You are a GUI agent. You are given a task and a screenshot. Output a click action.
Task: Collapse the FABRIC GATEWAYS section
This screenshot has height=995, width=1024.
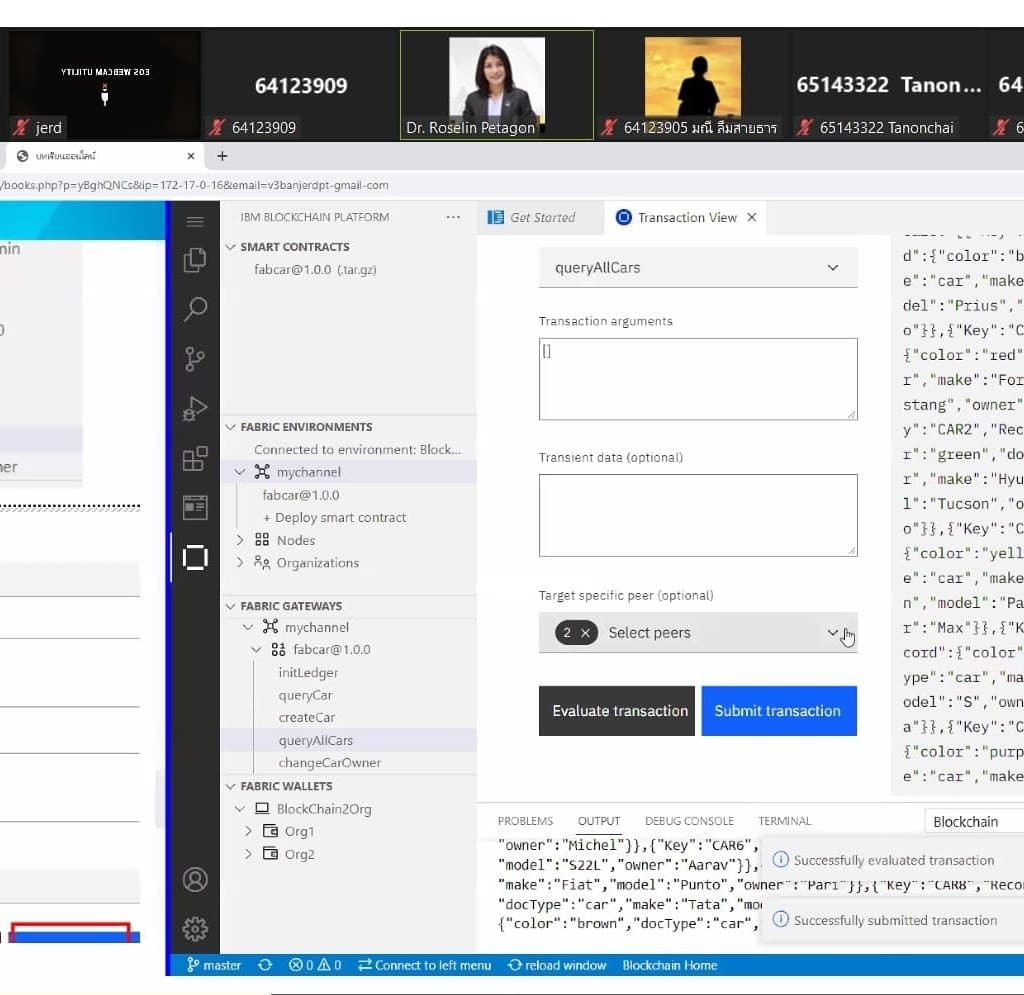point(230,607)
